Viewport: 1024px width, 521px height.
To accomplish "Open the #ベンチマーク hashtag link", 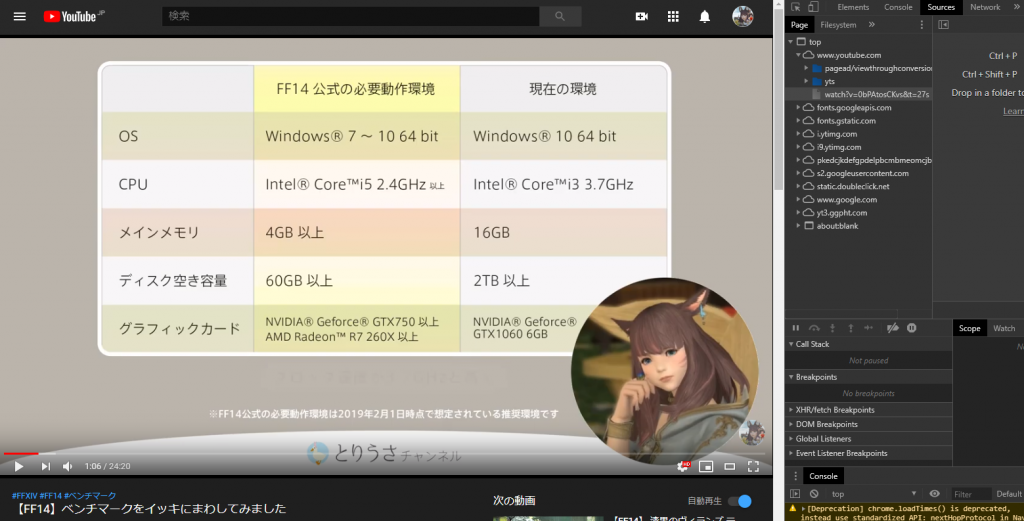I will click(89, 496).
